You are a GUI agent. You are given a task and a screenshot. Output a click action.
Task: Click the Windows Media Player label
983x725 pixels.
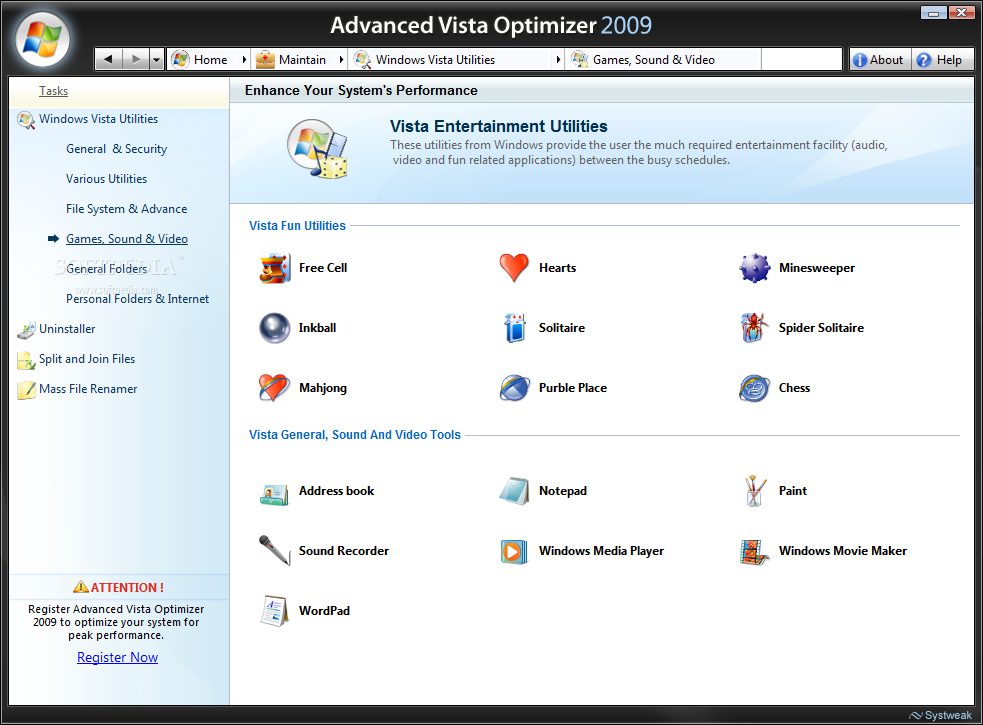[601, 551]
